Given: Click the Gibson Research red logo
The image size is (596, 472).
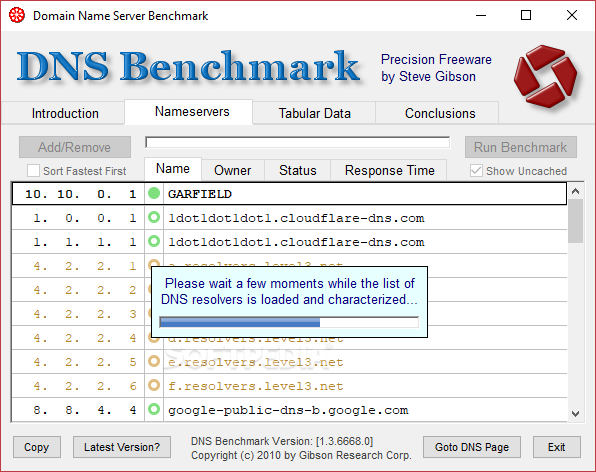Looking at the screenshot, I should [545, 76].
